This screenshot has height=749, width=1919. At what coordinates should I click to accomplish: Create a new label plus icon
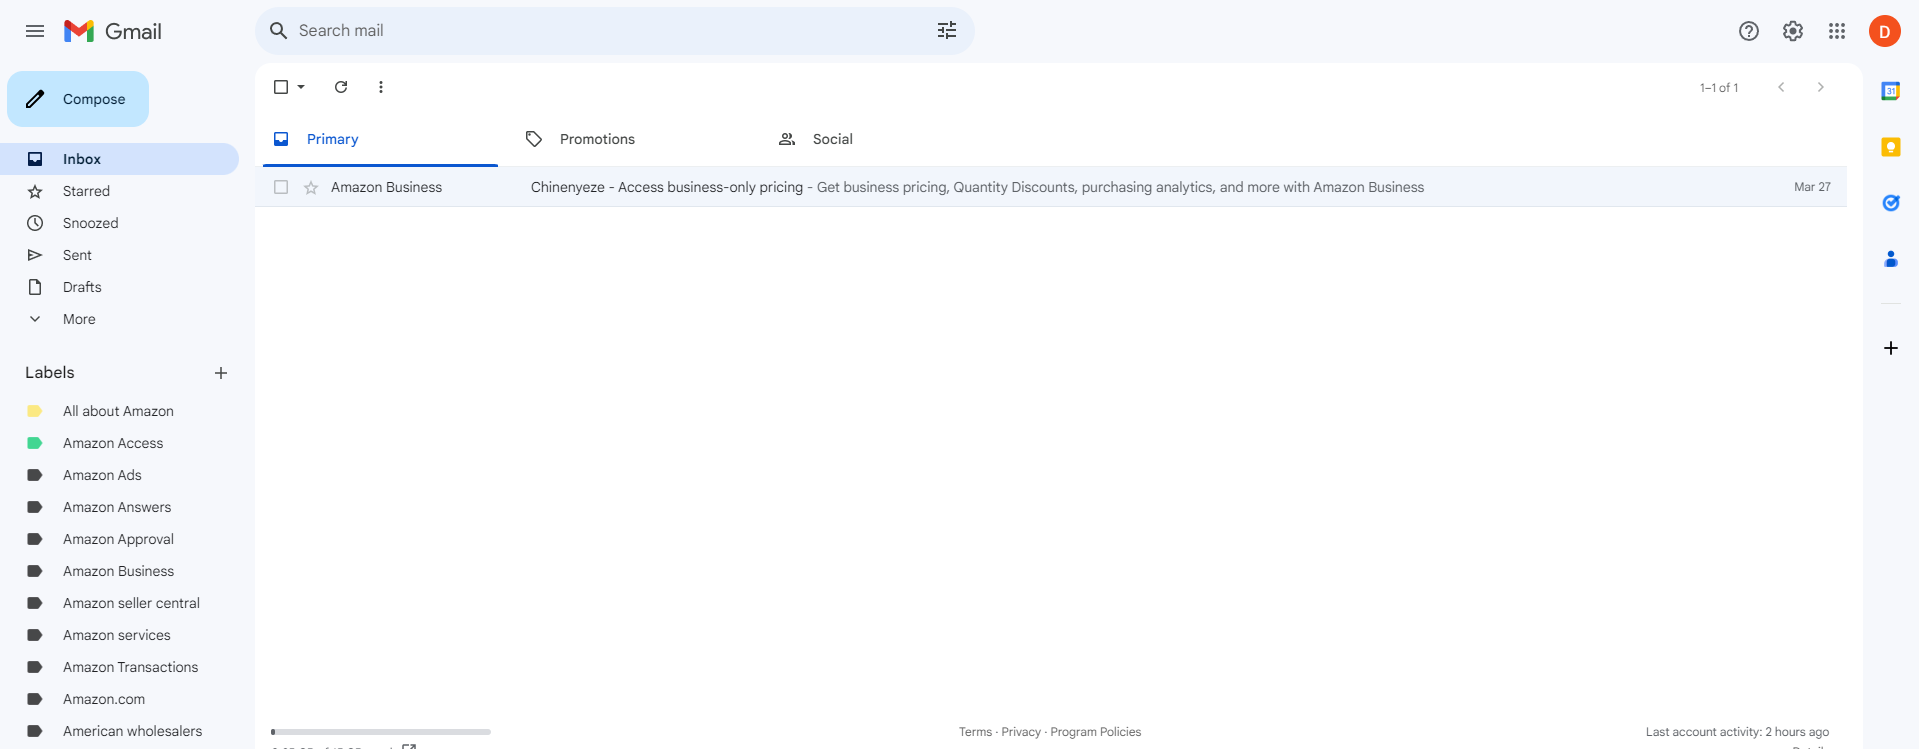click(221, 373)
